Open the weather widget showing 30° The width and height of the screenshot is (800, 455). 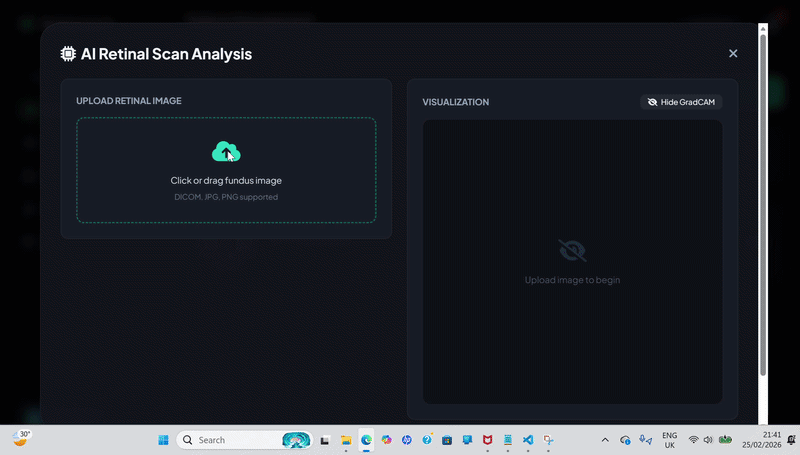coord(21,439)
